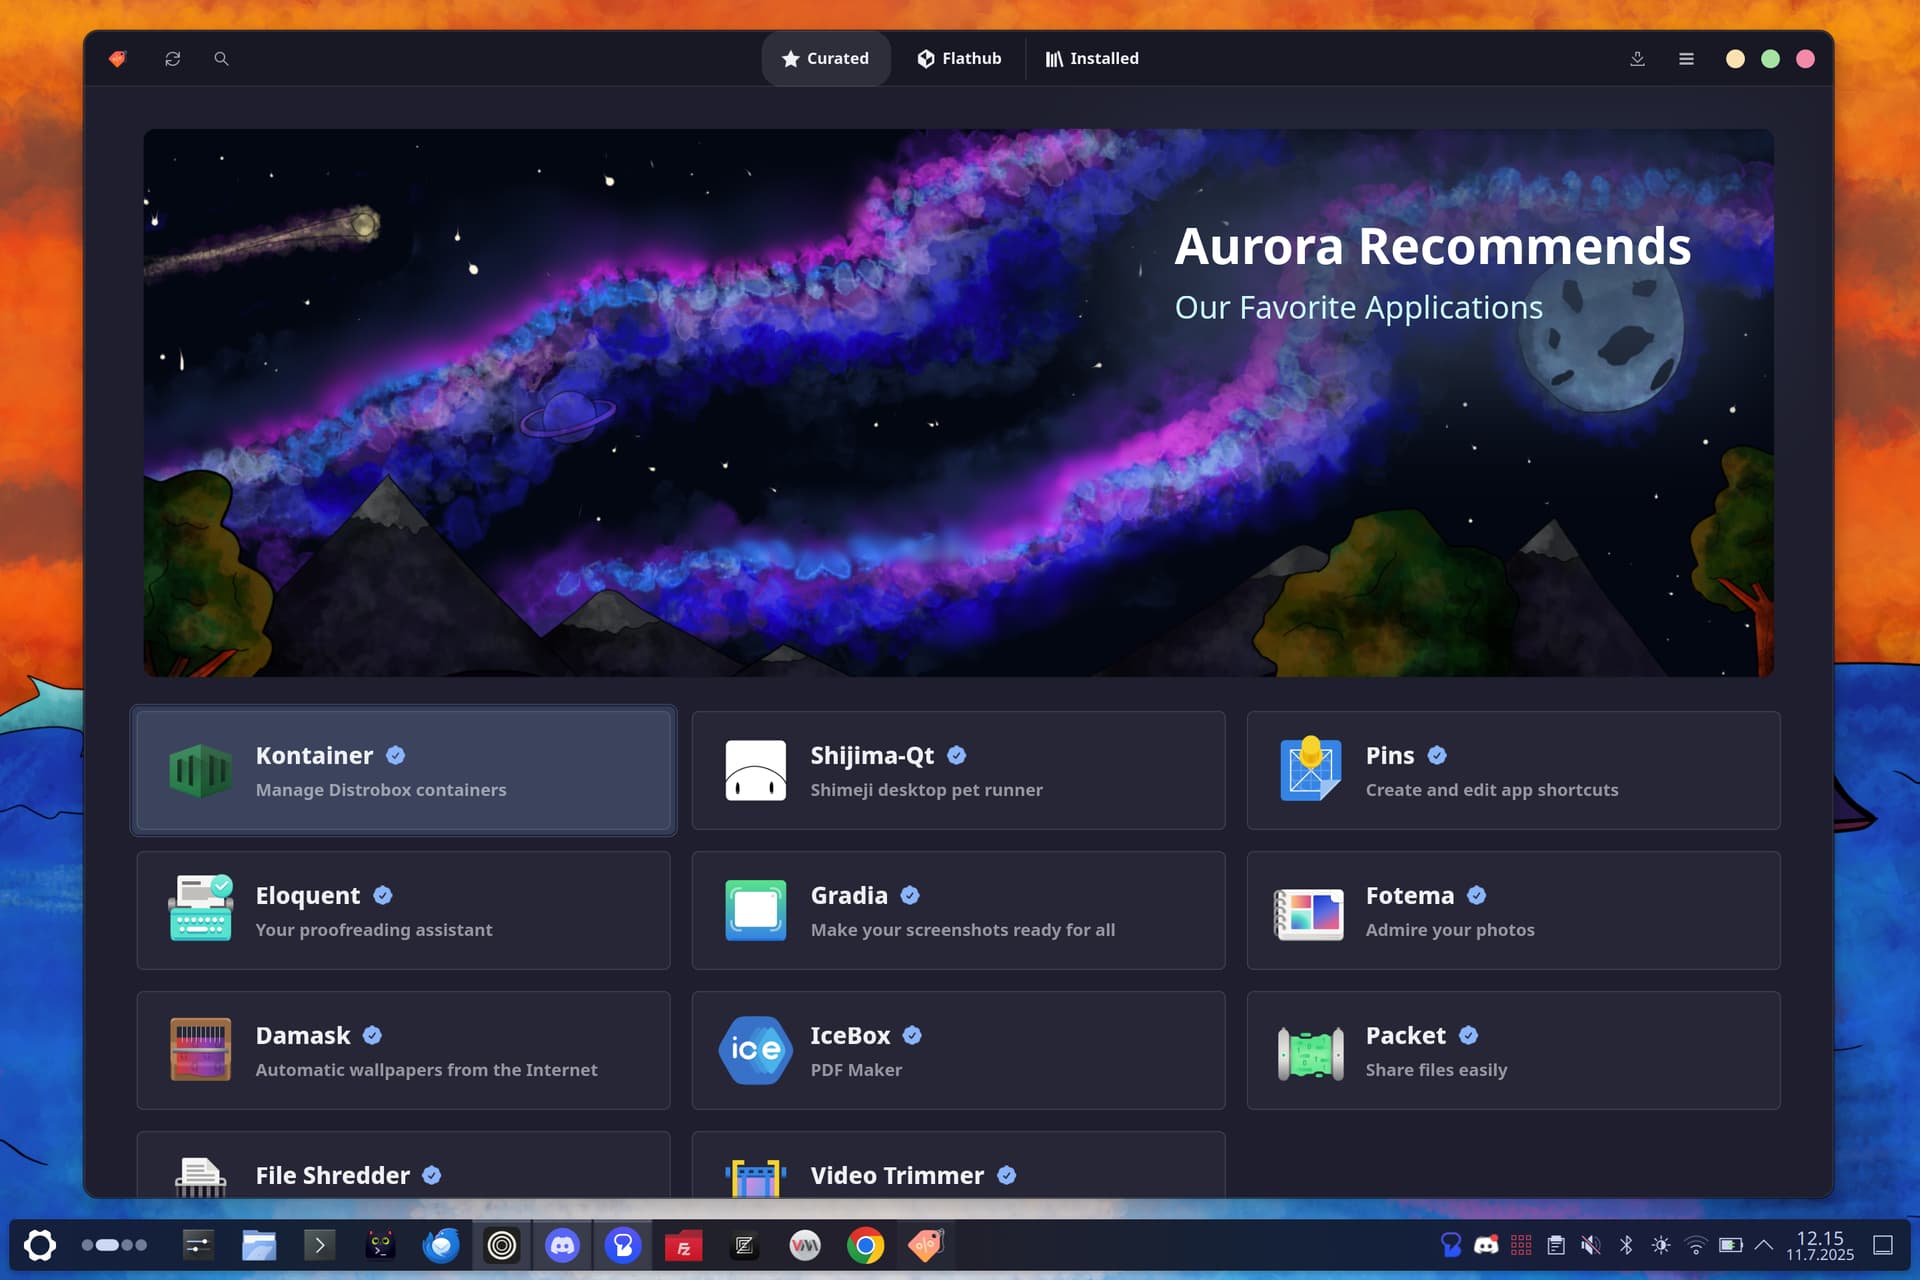This screenshot has width=1920, height=1280.
Task: Expand hidden system tray icons arrow
Action: 1764,1245
